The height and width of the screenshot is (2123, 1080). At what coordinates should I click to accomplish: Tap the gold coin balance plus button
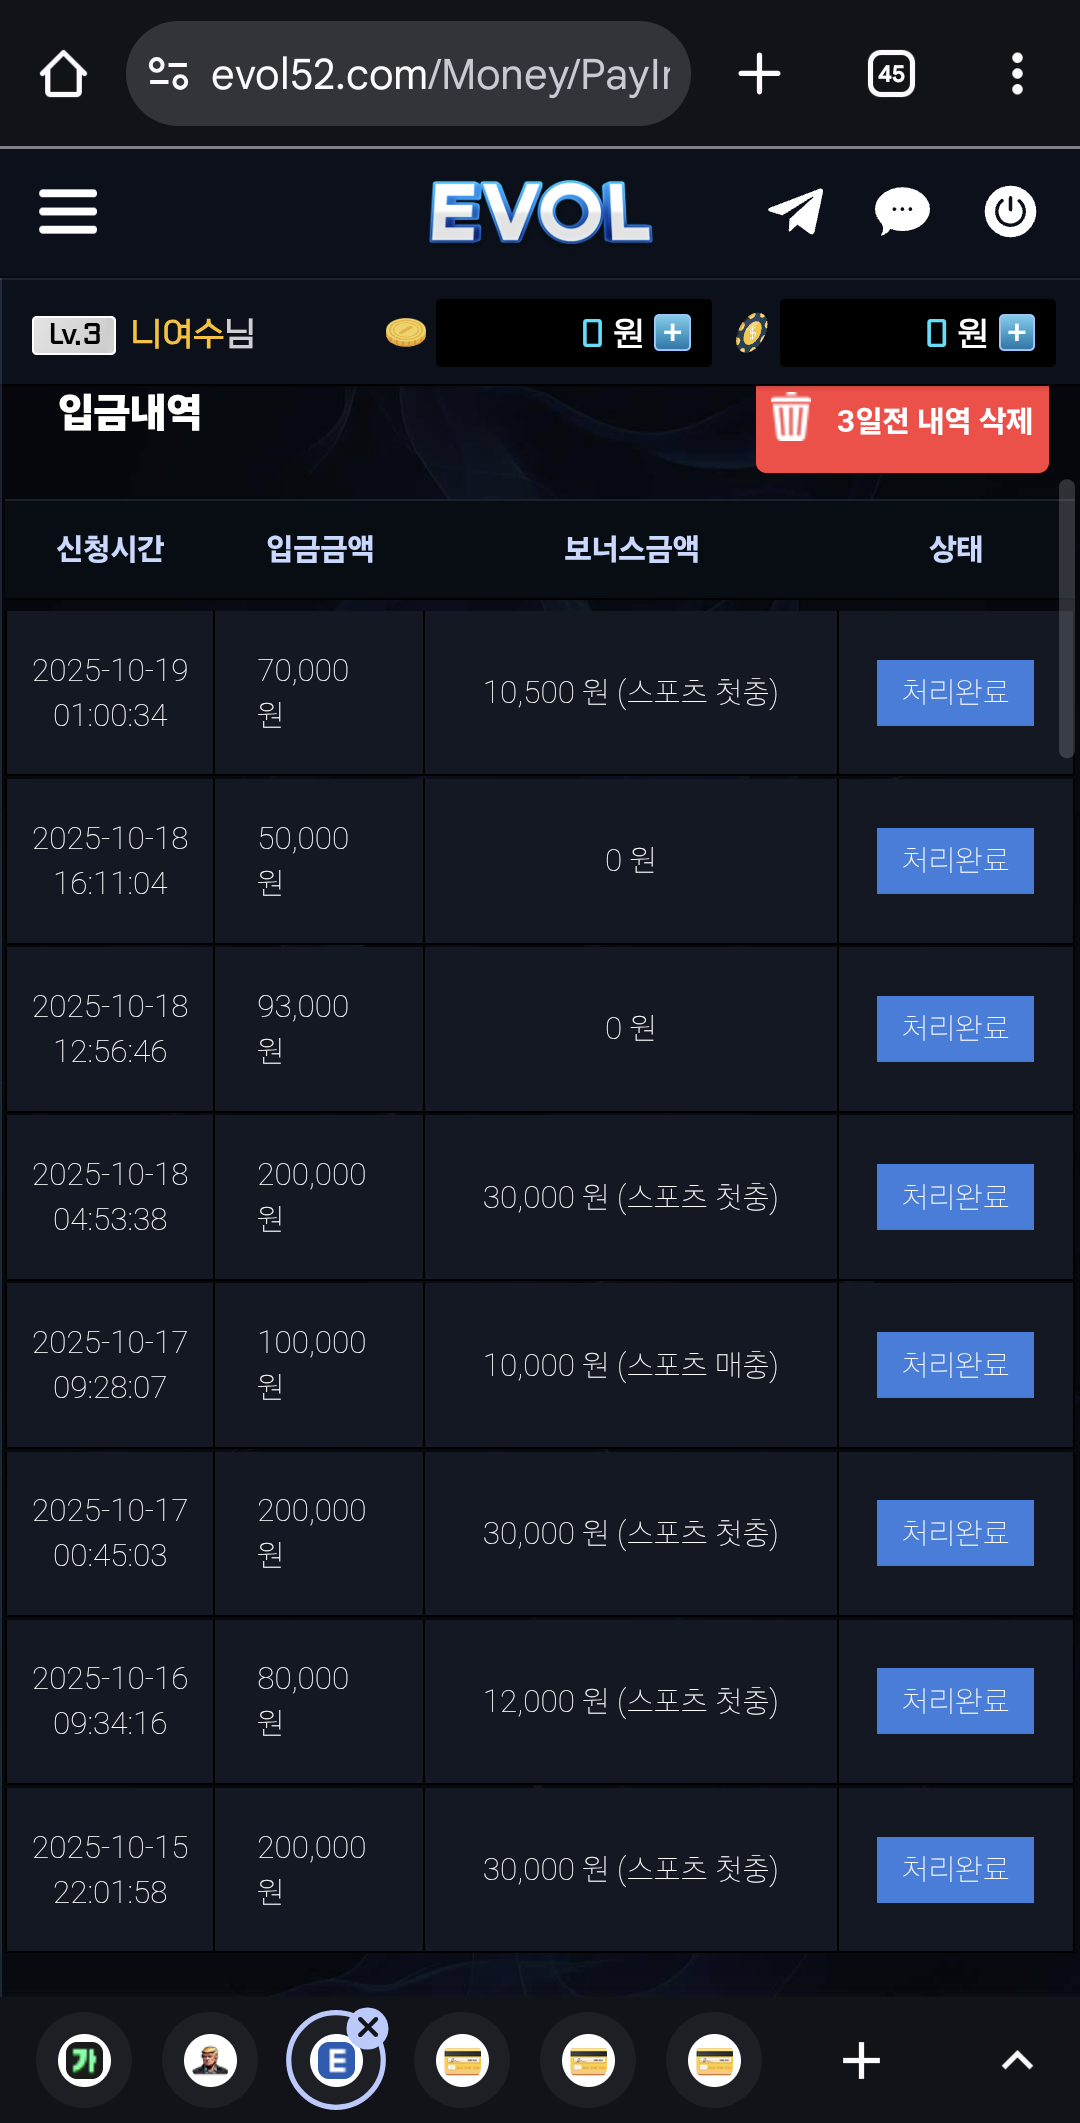coord(672,333)
